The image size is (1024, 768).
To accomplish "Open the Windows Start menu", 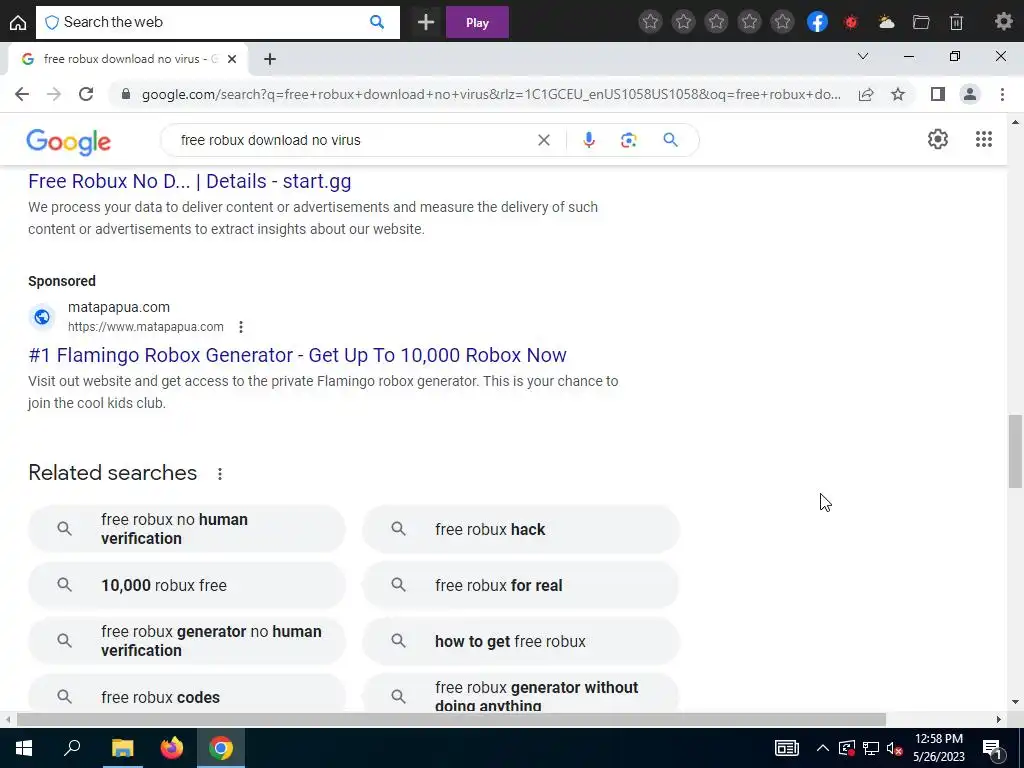I will click(x=24, y=748).
